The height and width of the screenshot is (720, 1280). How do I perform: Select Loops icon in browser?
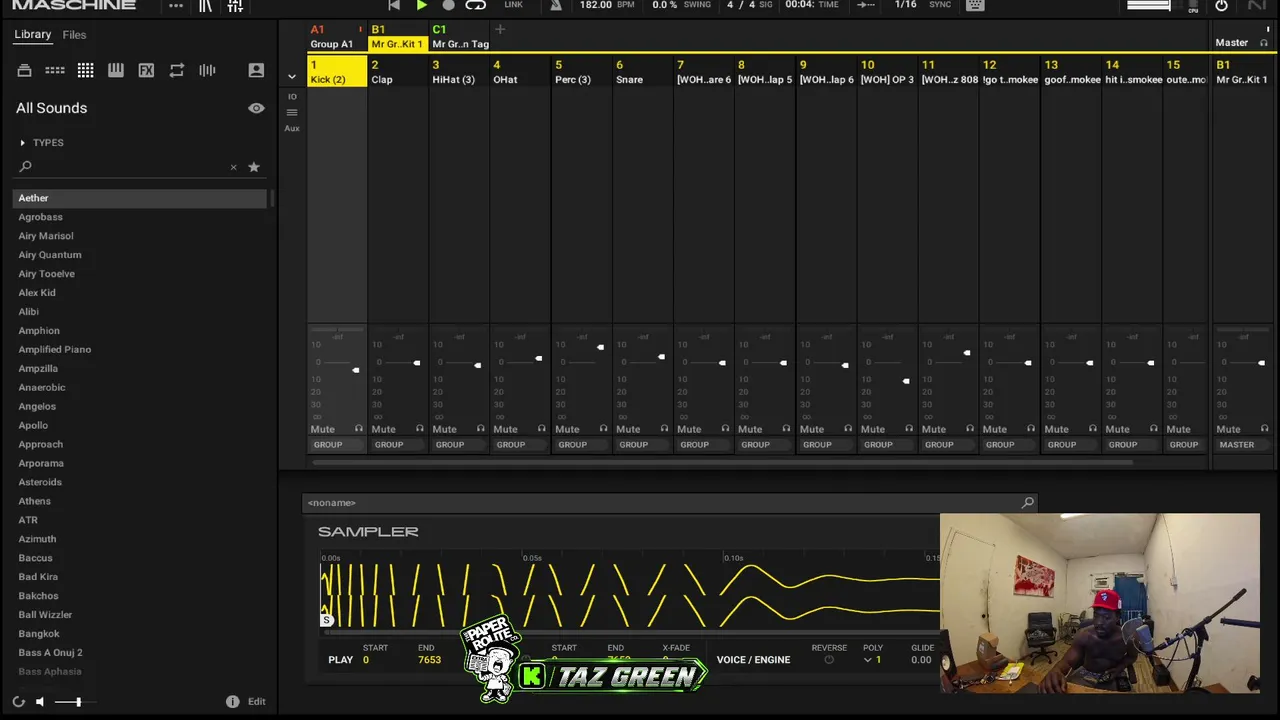click(177, 70)
